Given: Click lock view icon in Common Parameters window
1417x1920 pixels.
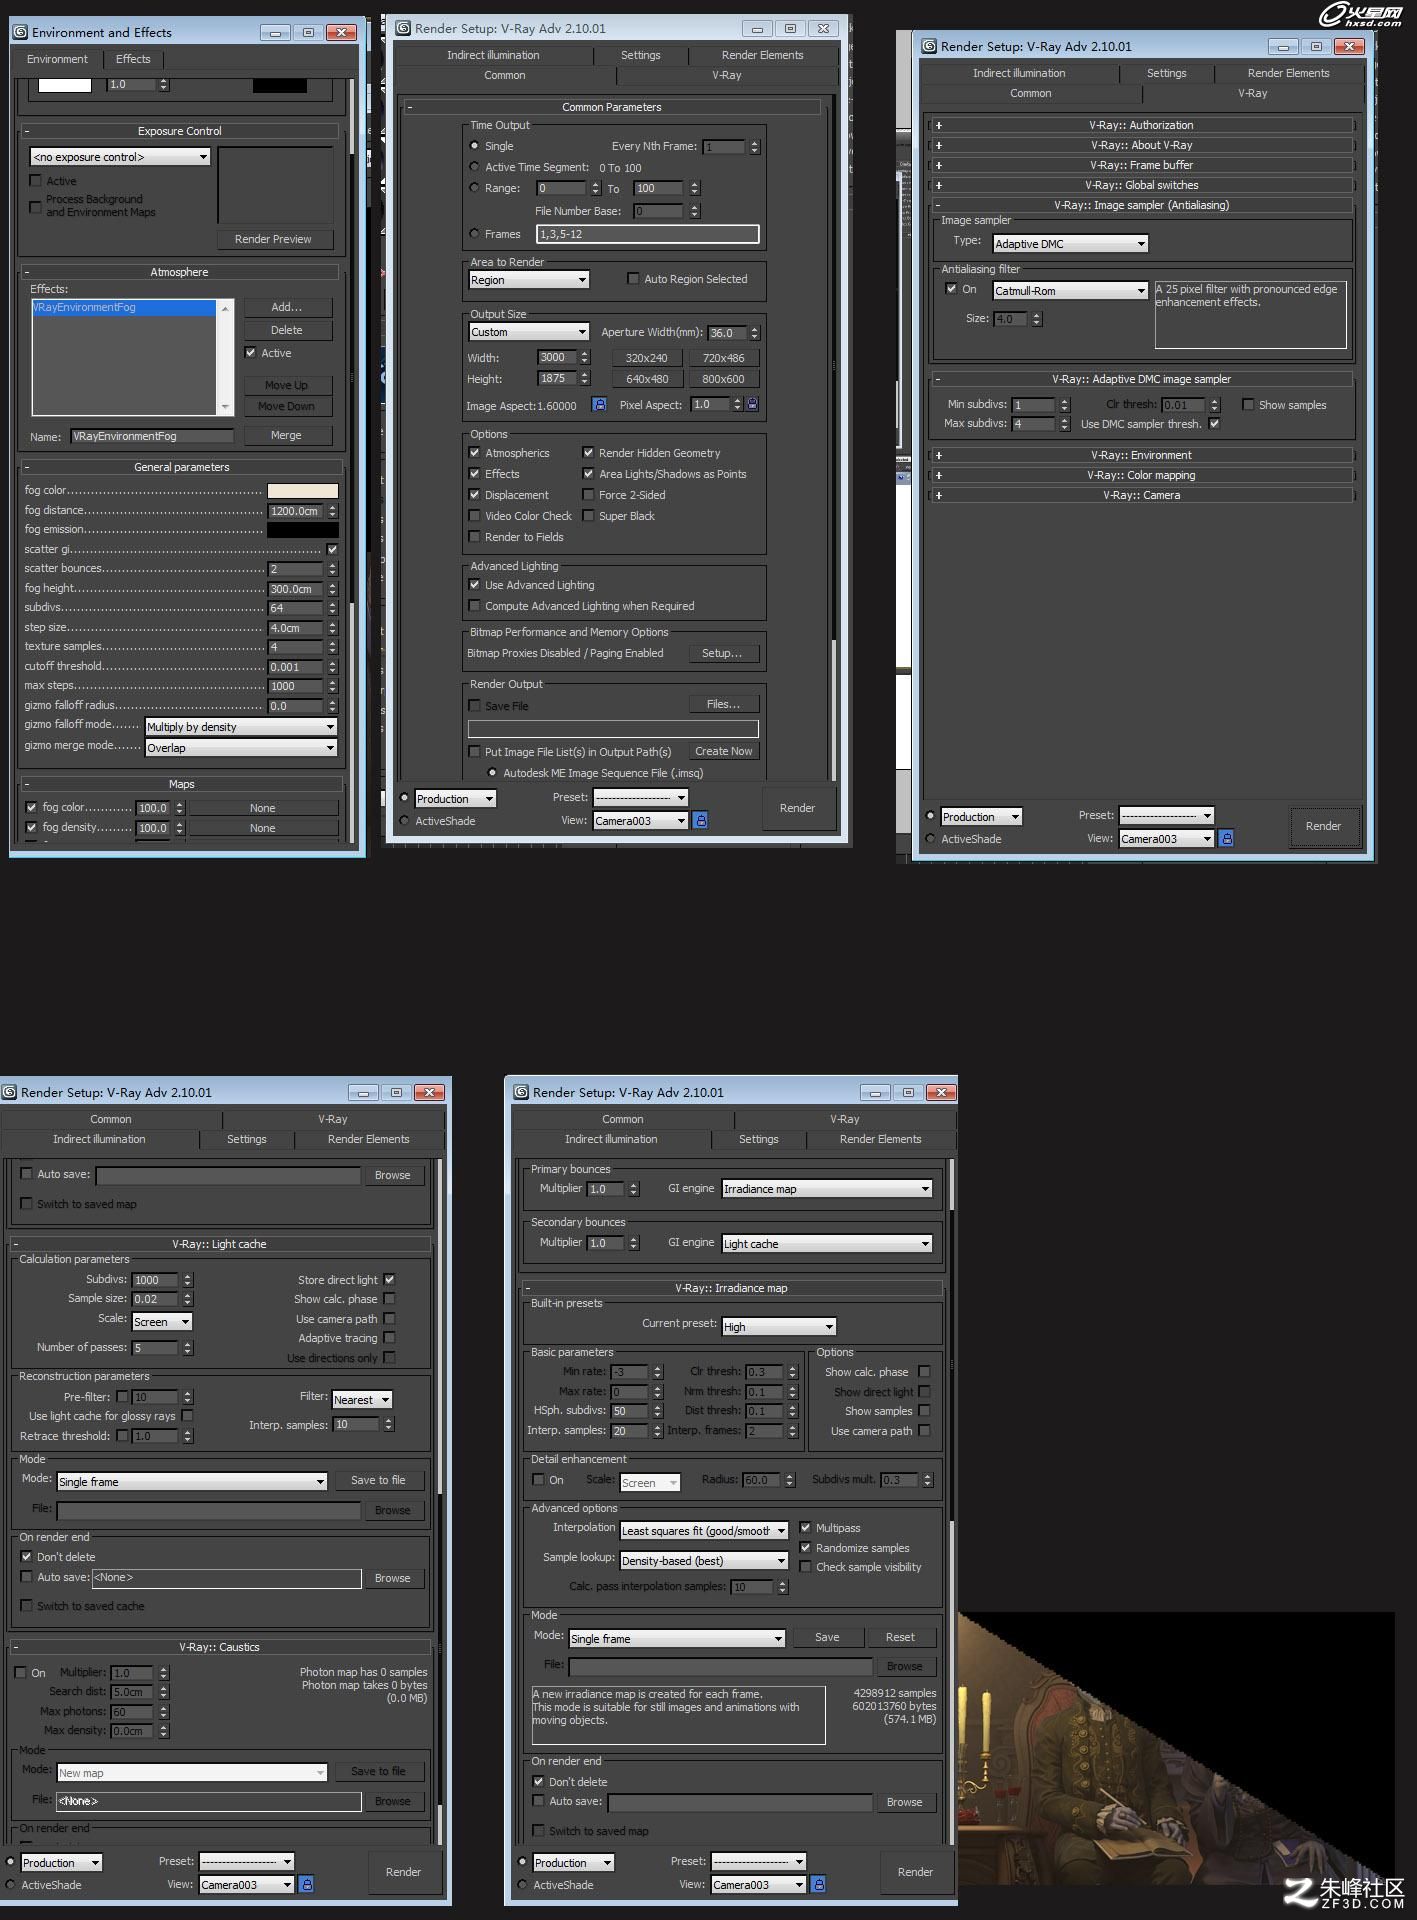Looking at the screenshot, I should tap(701, 820).
